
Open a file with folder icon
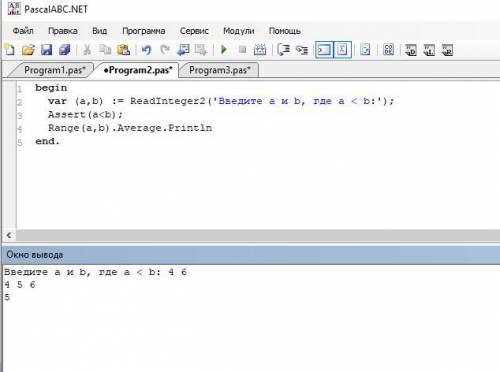pos(28,50)
